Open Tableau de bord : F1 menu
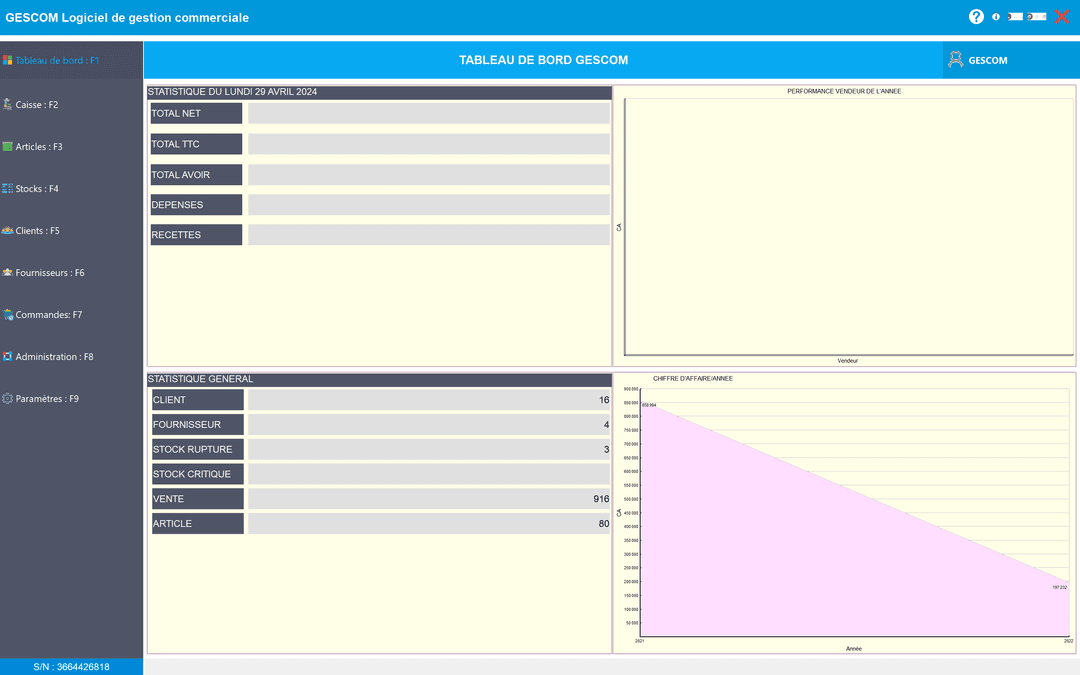1080x675 pixels. click(56, 60)
